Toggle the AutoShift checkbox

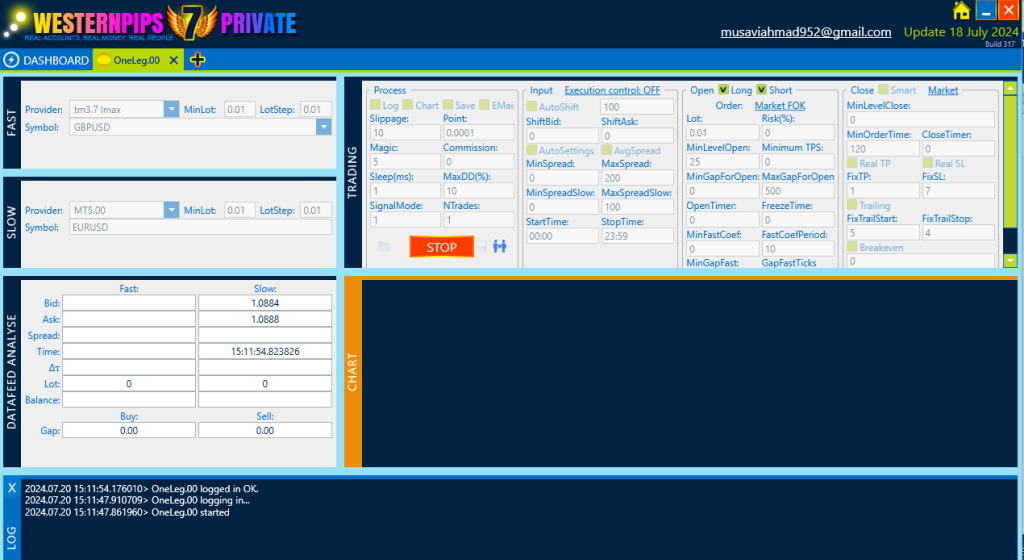pos(532,106)
